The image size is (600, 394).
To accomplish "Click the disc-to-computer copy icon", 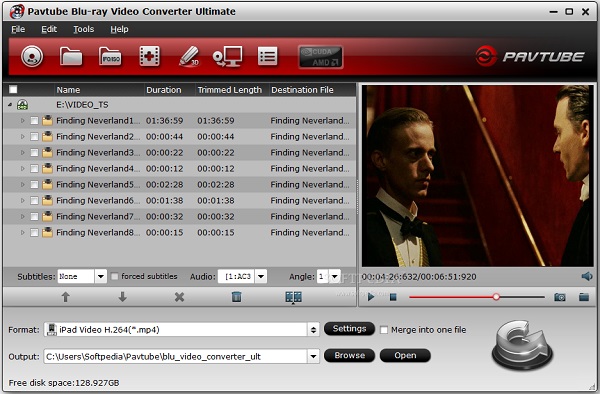I will (x=228, y=57).
